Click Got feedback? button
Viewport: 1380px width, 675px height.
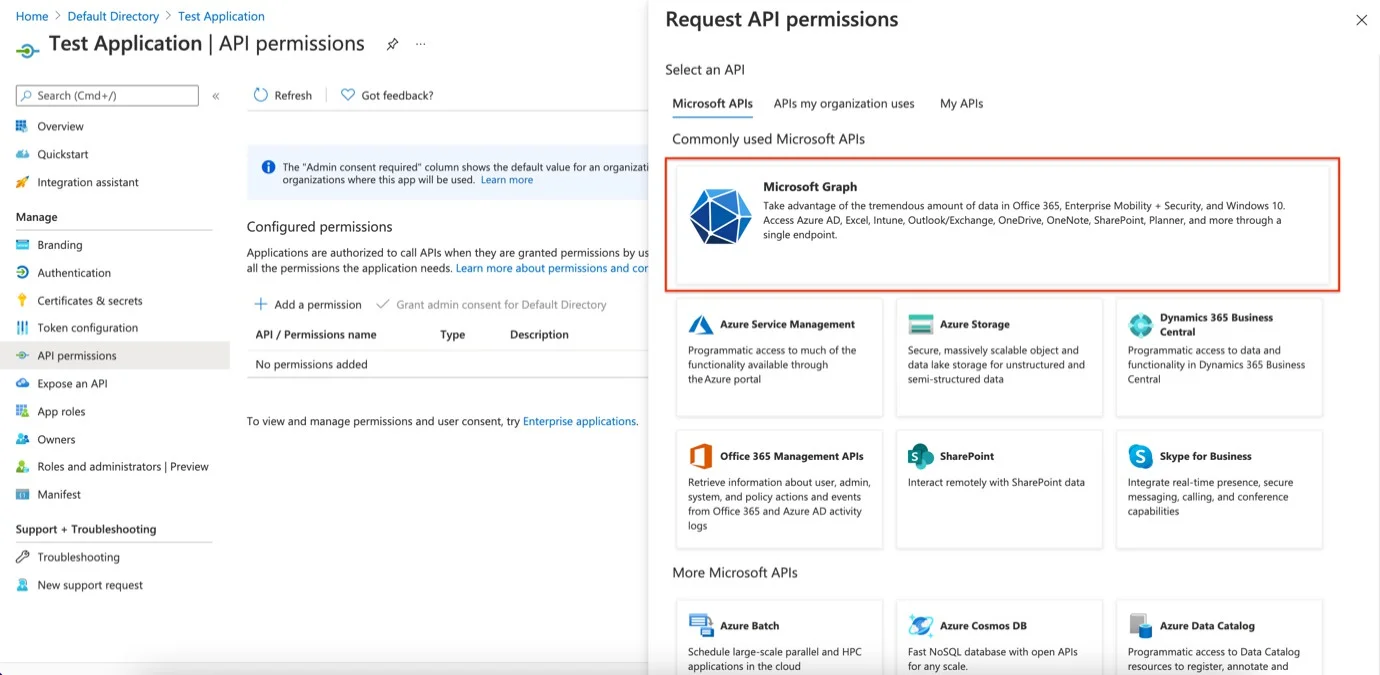point(387,95)
